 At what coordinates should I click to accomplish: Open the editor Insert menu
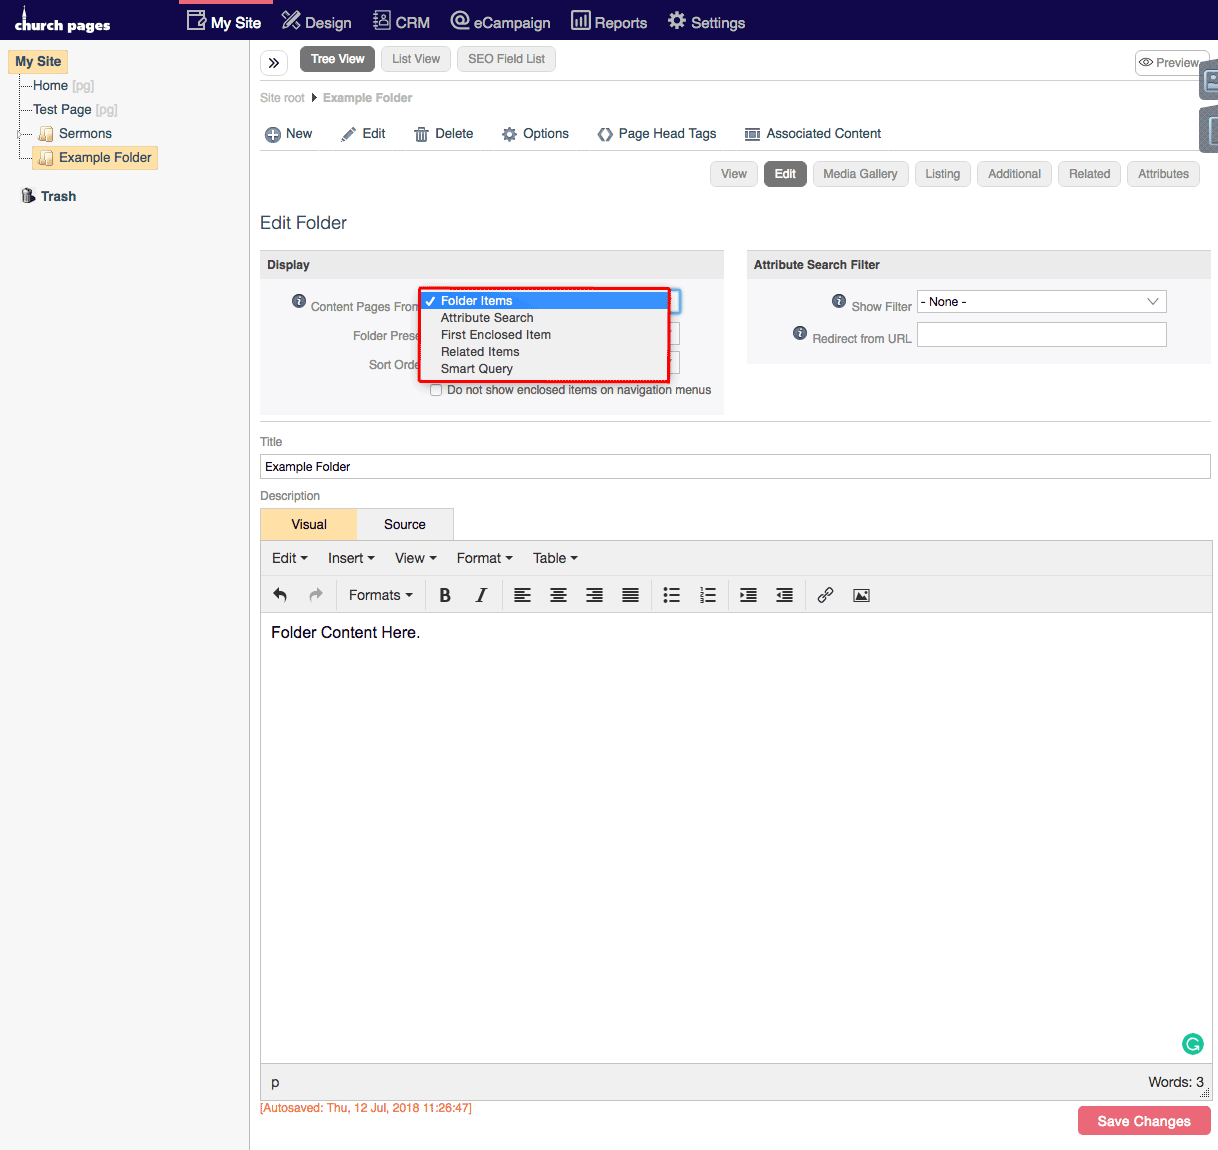351,558
